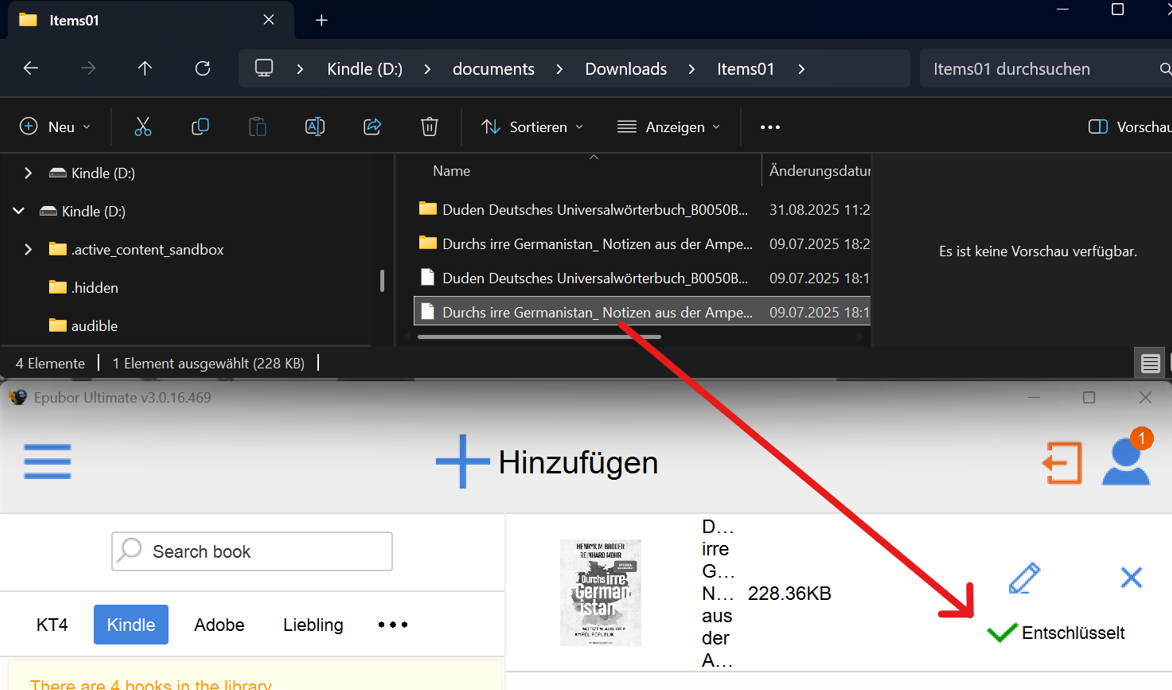Image resolution: width=1172 pixels, height=690 pixels.
Task: Navigate to Downloads via the breadcrumb
Action: tap(625, 68)
